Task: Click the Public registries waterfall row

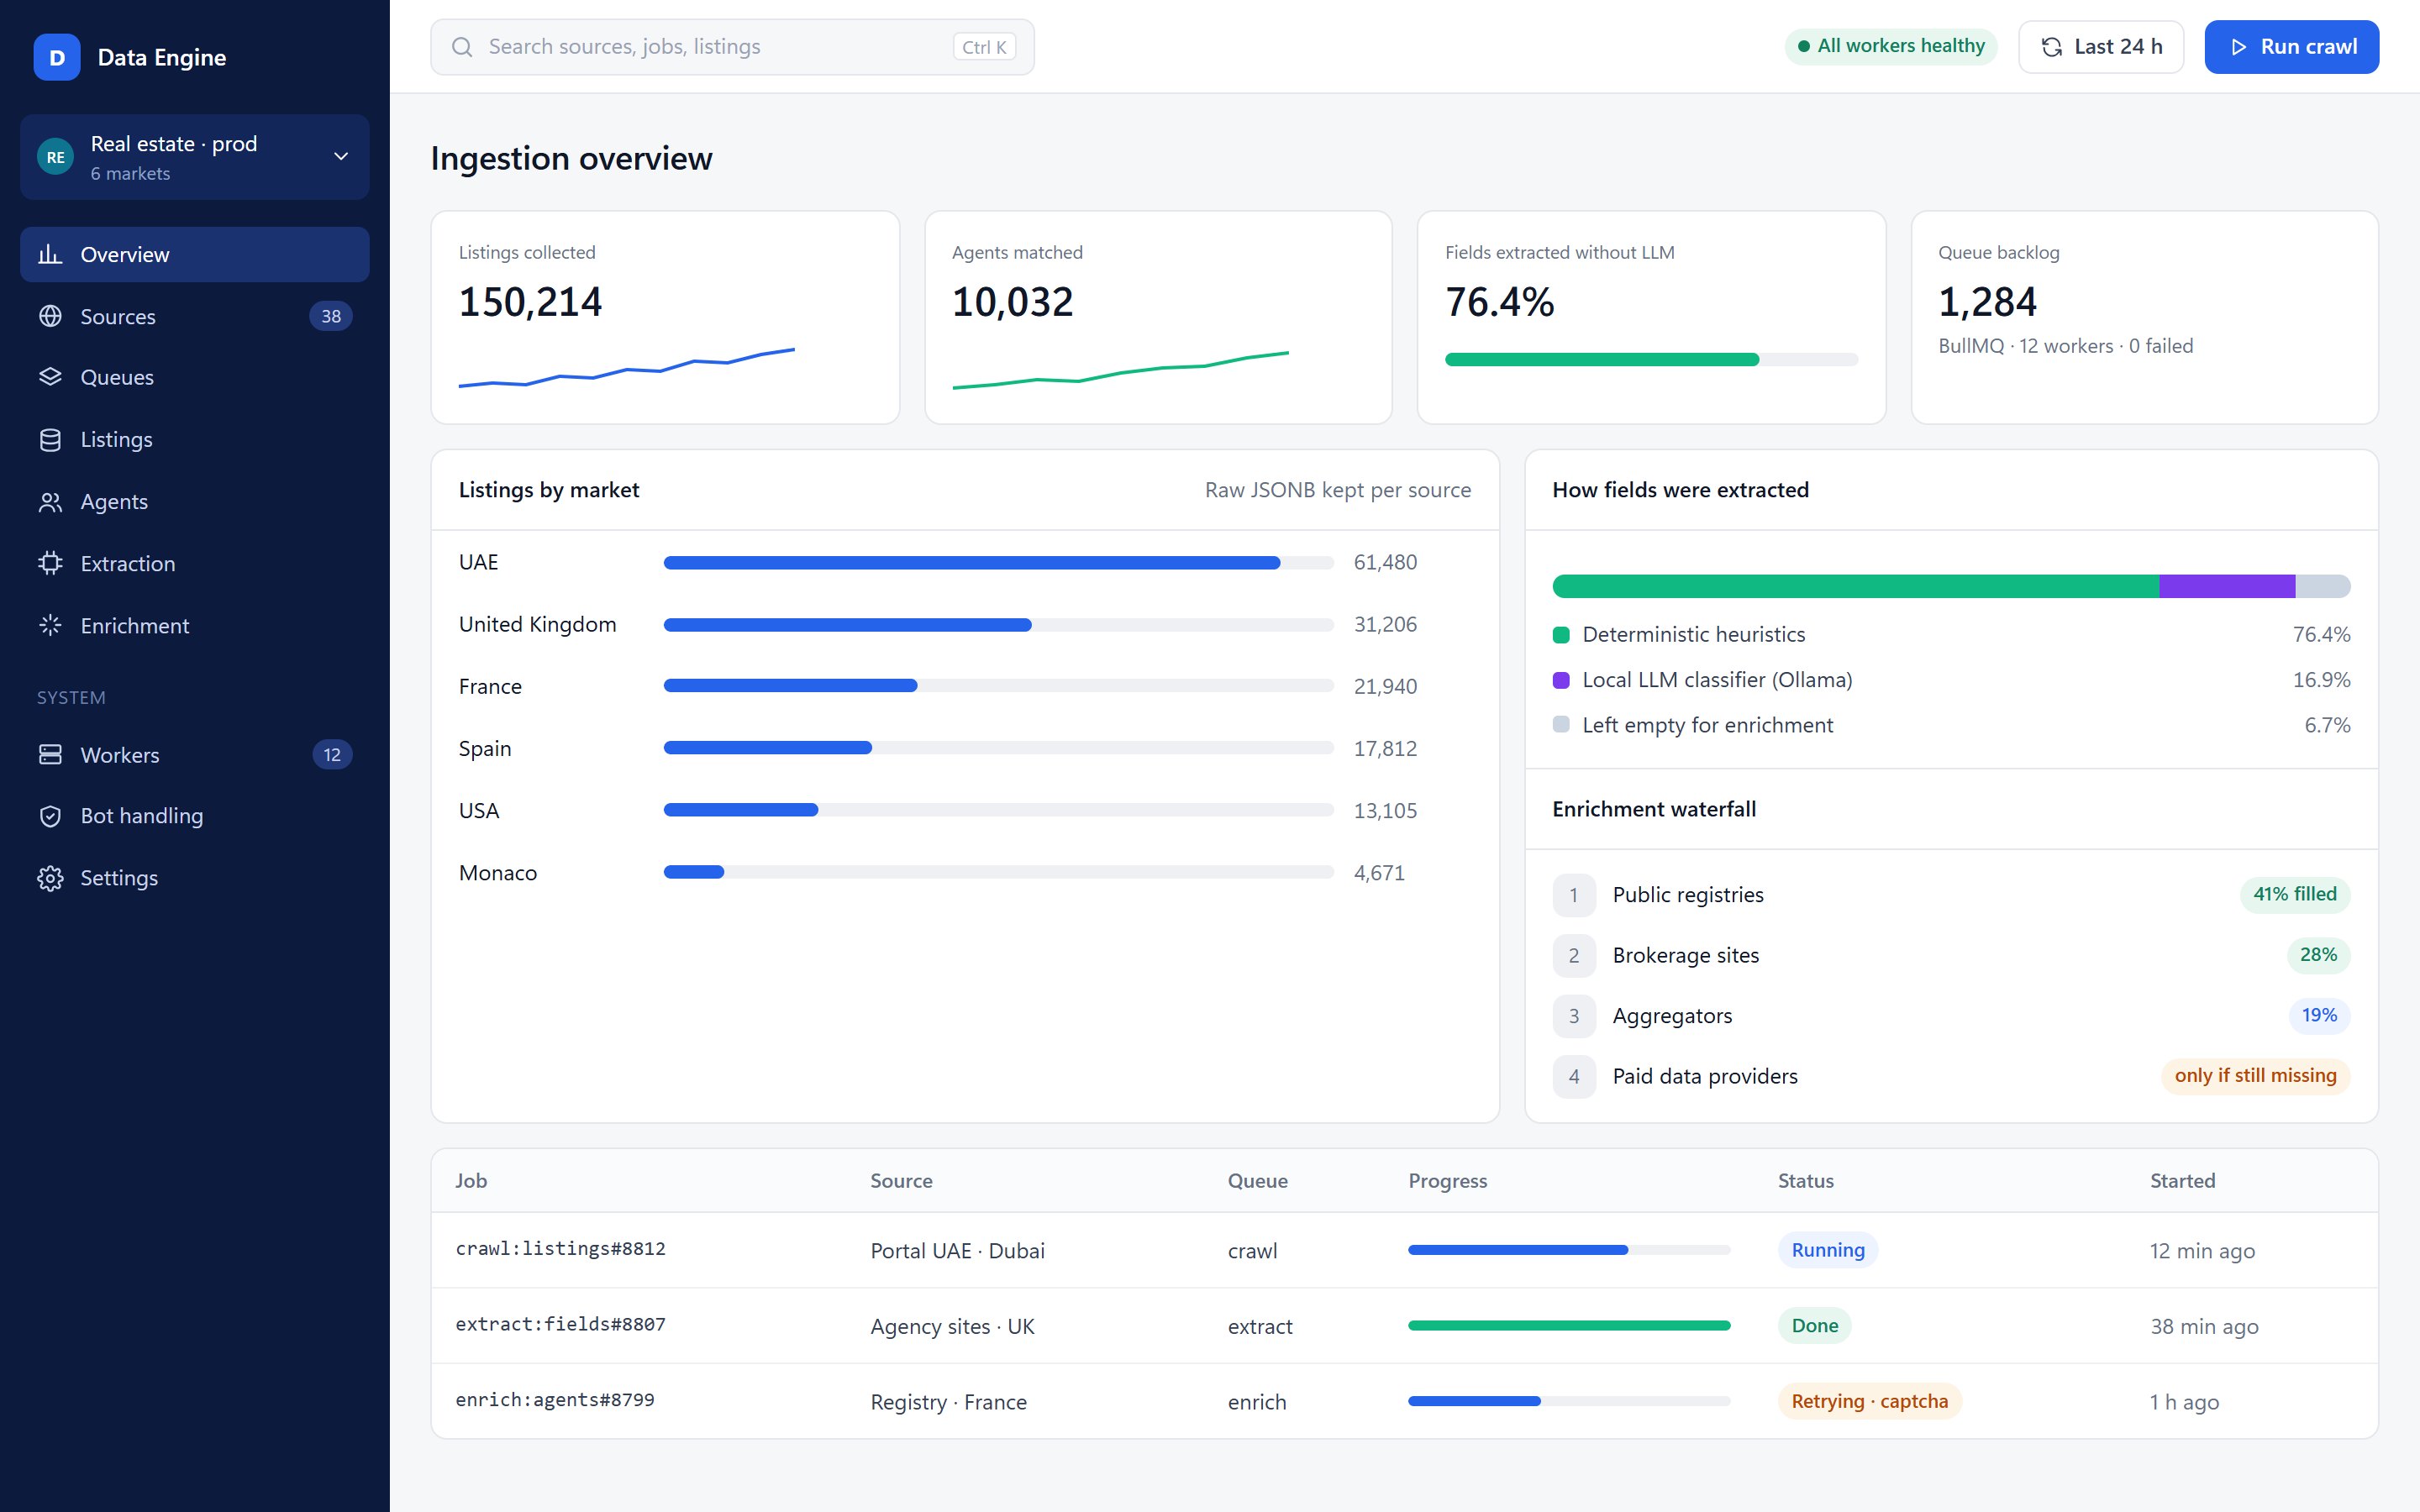Action: click(1951, 895)
